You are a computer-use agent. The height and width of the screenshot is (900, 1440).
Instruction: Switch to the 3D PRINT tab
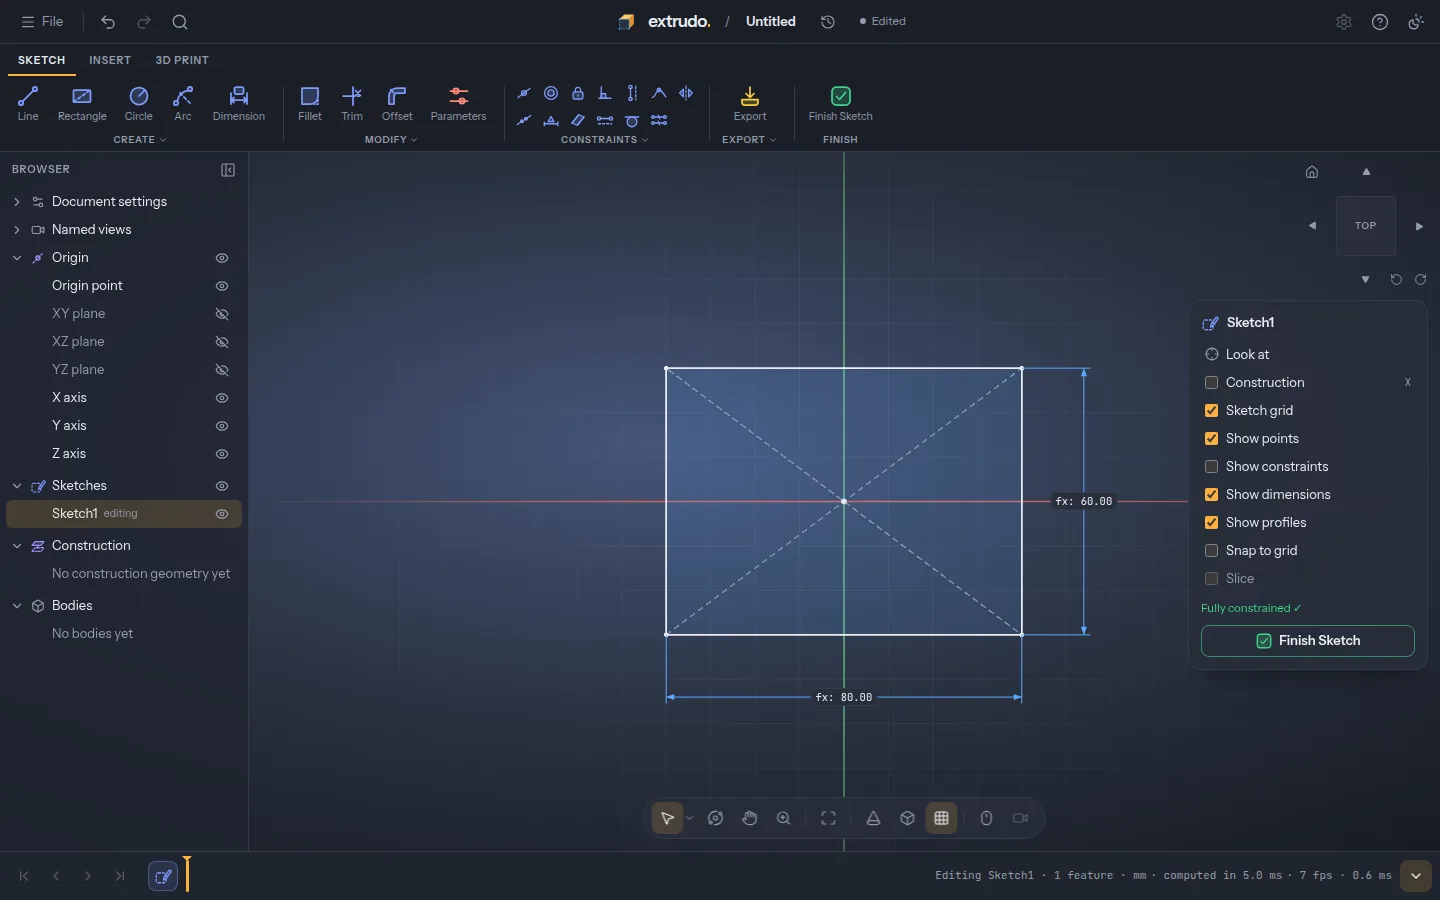(182, 60)
